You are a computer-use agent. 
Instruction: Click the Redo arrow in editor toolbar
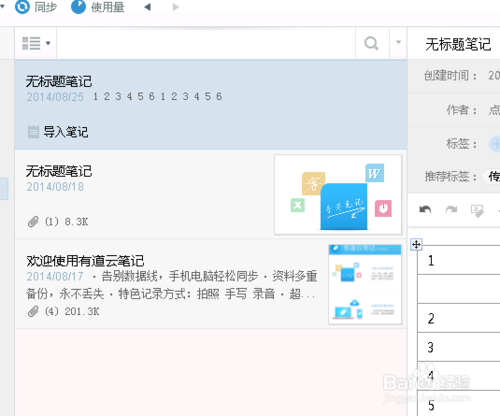451,210
